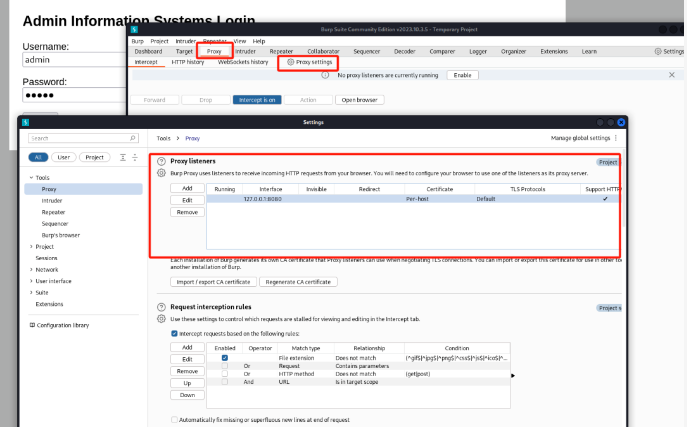Image resolution: width=687 pixels, height=427 pixels.
Task: Select Burp's browser in the Settings tree
Action: coord(60,235)
